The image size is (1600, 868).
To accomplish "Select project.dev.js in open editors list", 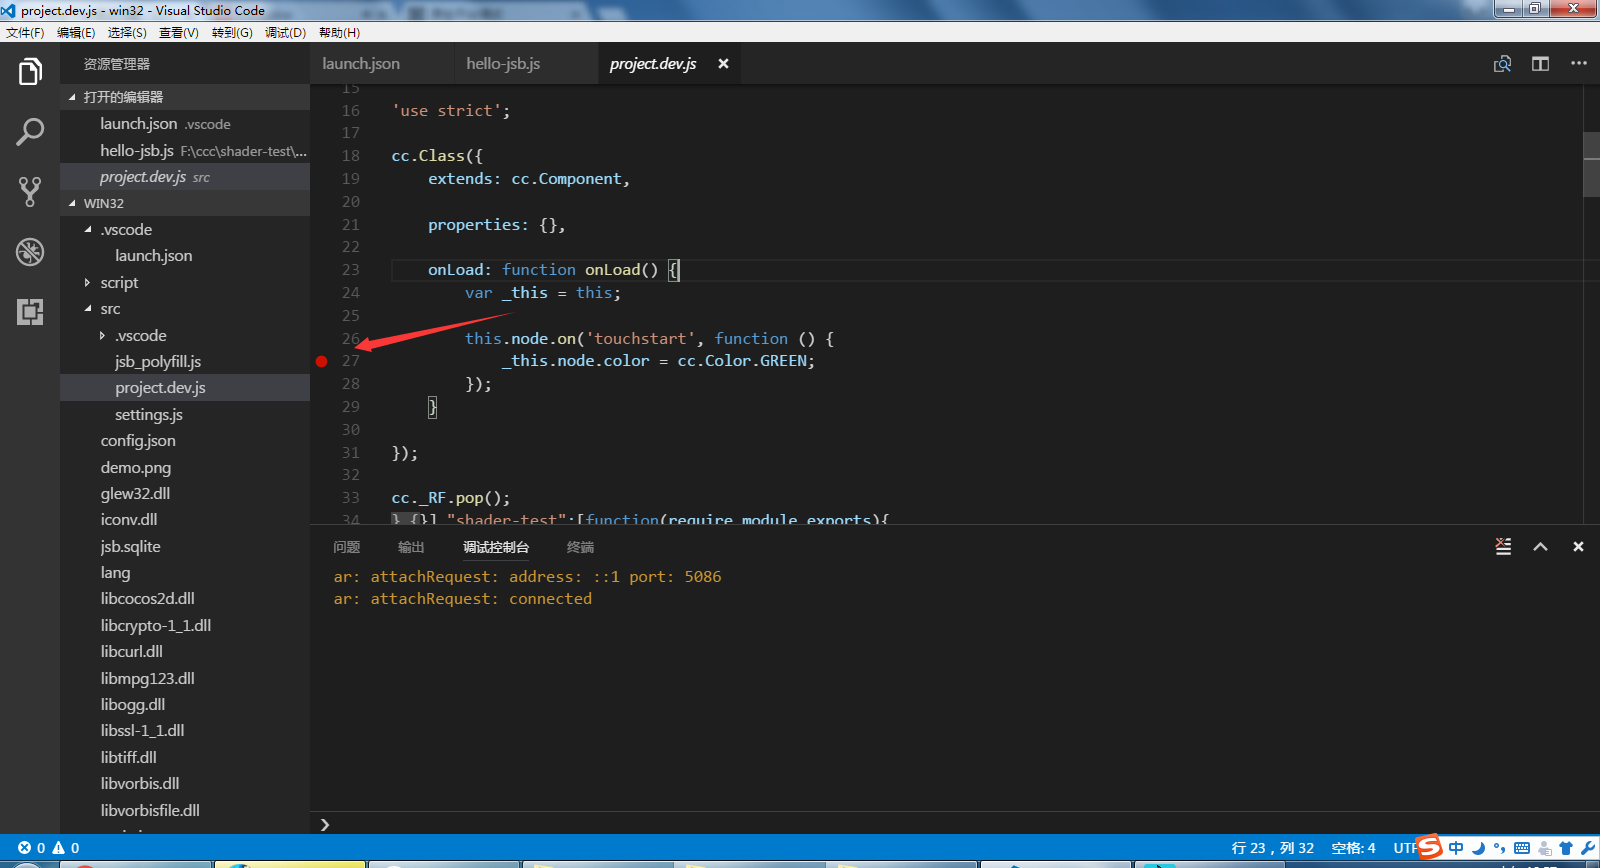I will click(x=185, y=177).
